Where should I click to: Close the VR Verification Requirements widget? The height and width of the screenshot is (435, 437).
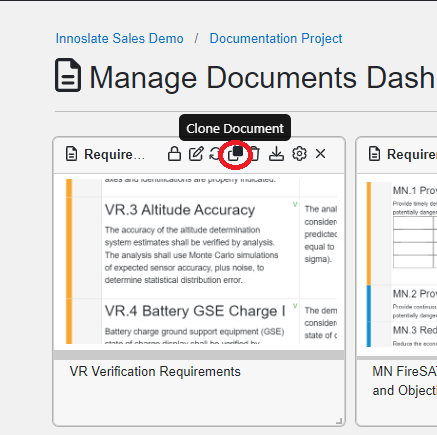(321, 154)
